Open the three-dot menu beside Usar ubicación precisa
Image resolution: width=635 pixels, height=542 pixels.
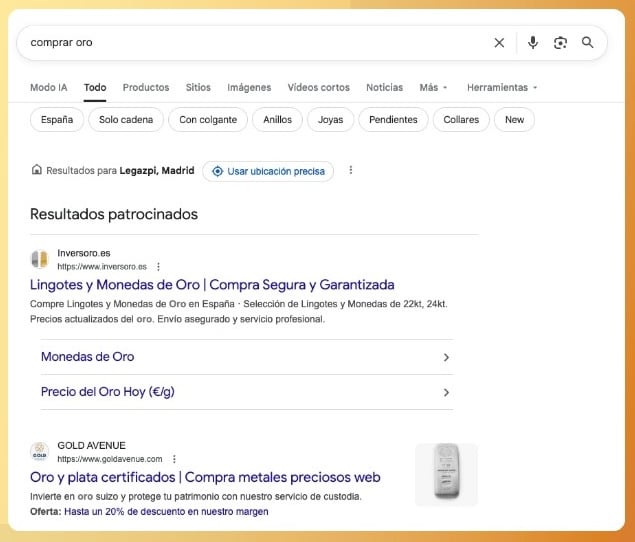351,170
